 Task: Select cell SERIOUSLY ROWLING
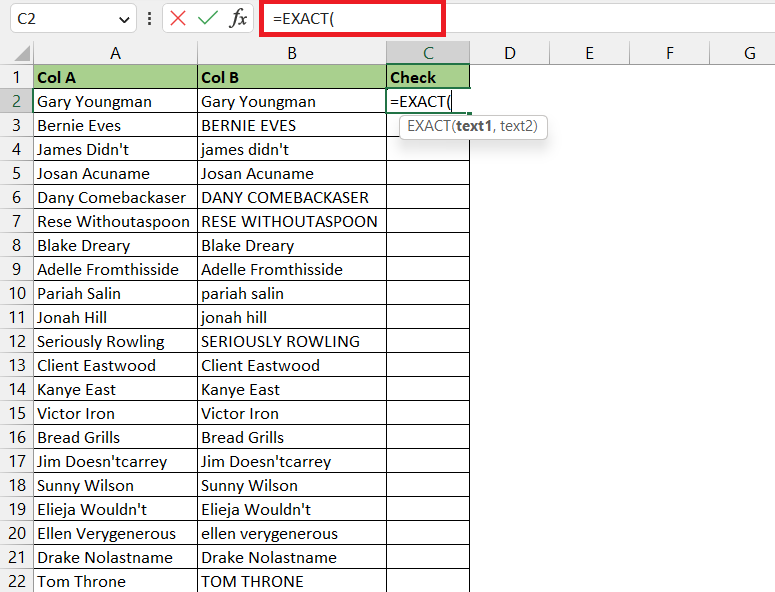292,341
